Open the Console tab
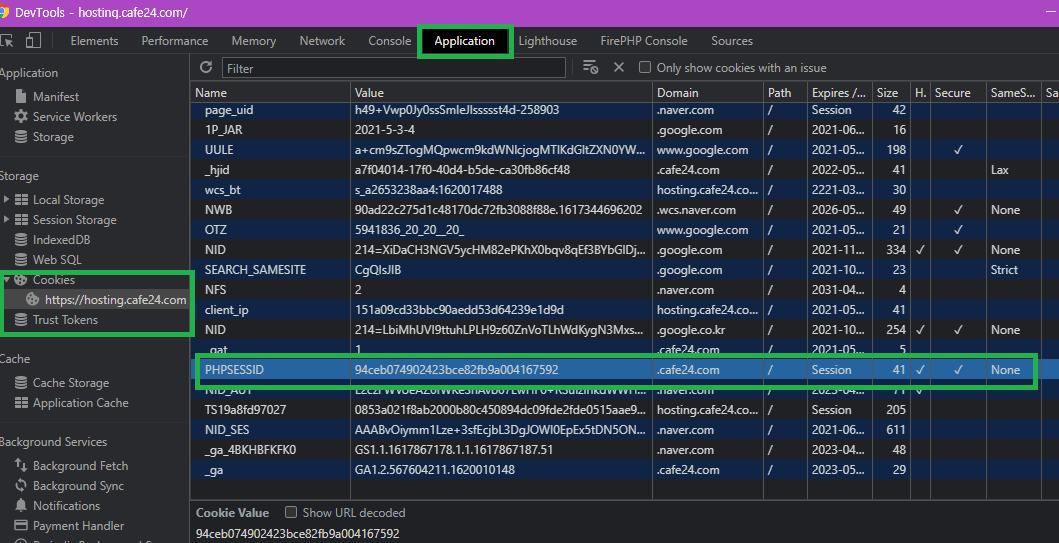The height and width of the screenshot is (543, 1059). tap(389, 41)
